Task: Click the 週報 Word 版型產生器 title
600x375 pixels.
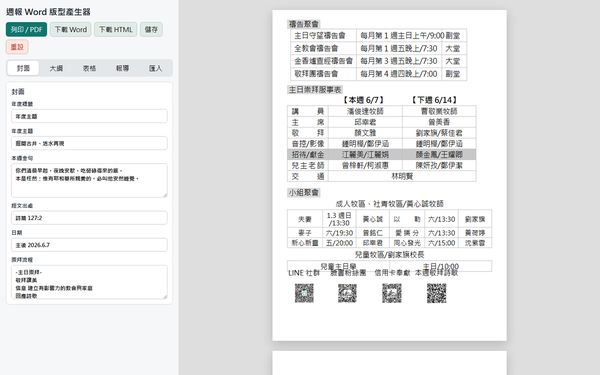Action: coord(48,12)
